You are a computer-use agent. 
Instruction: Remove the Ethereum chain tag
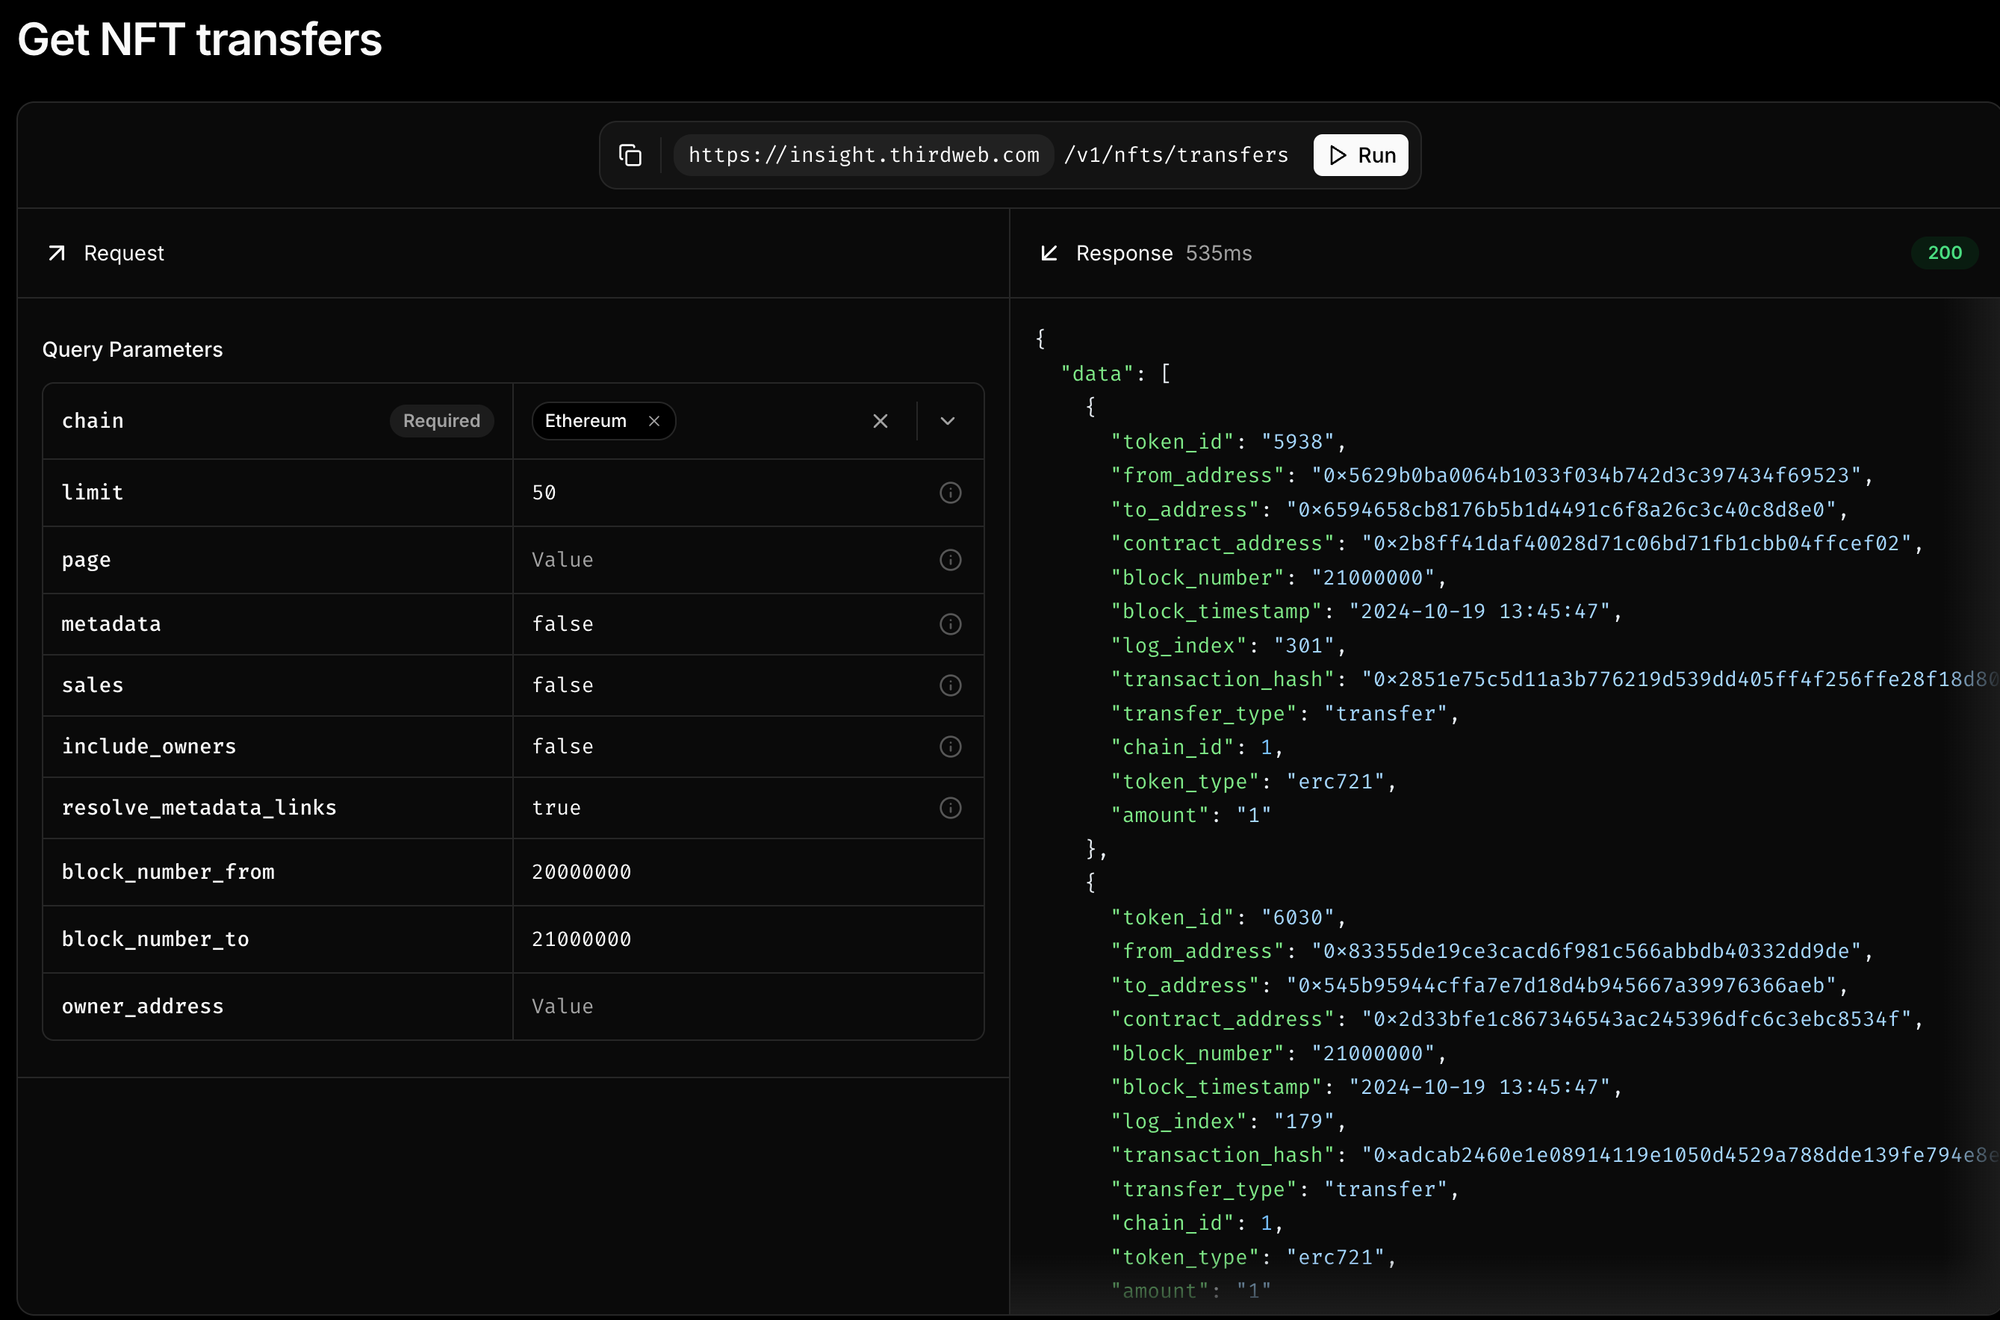point(654,421)
